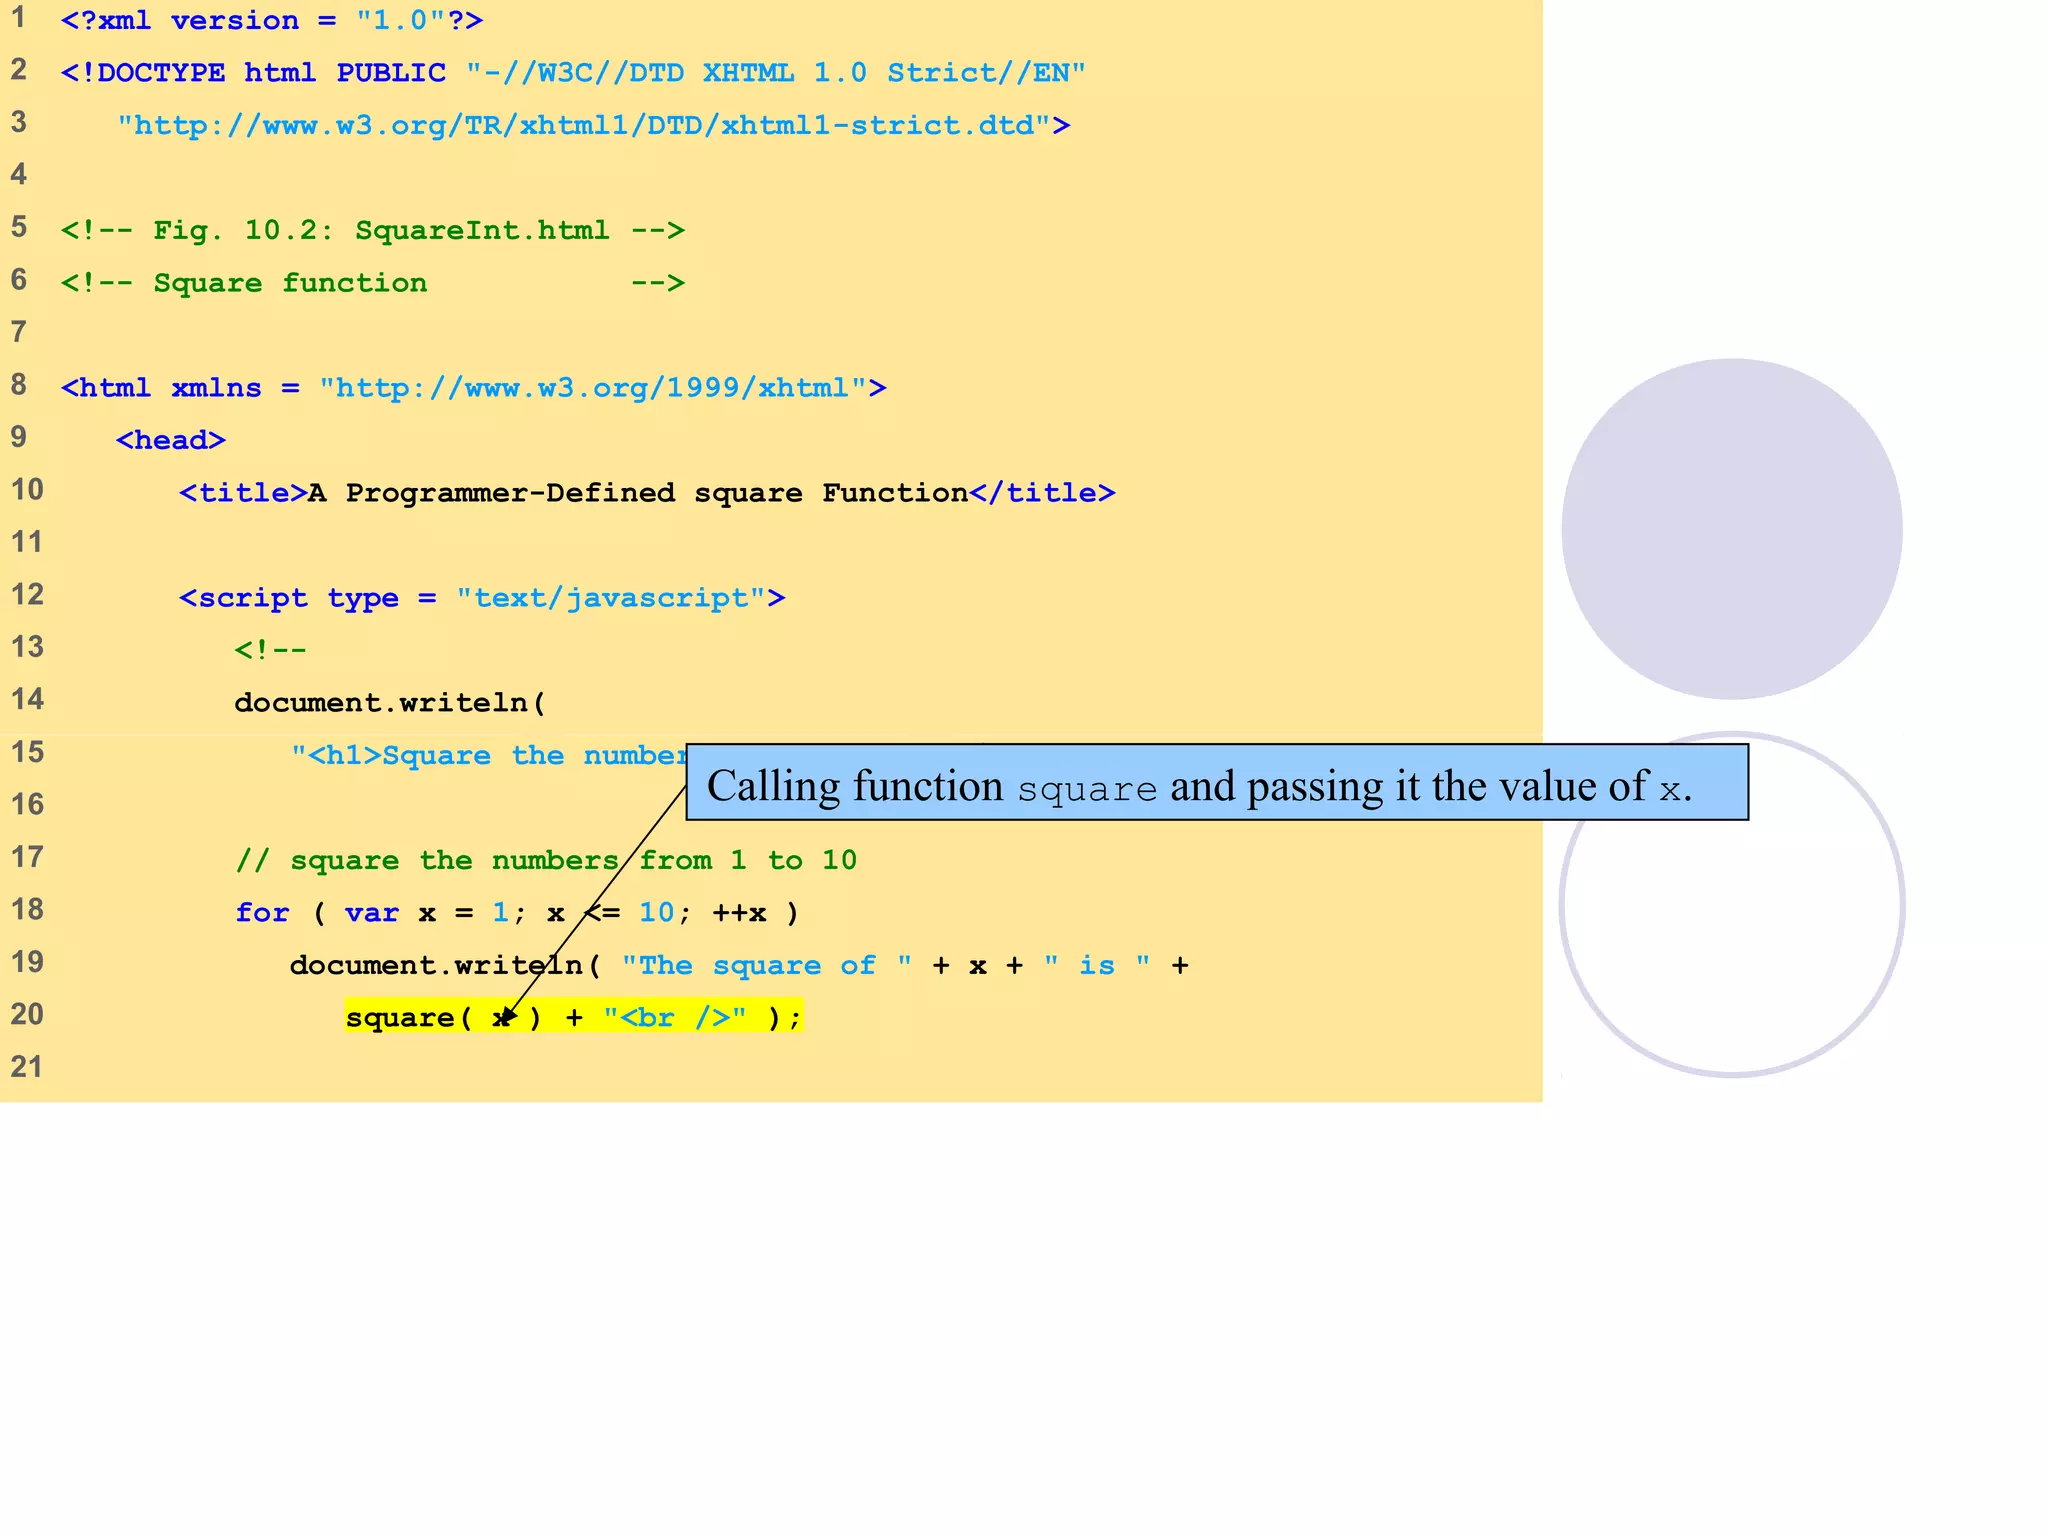The width and height of the screenshot is (2048, 1536).
Task: Click the xhtml1-strict.dtd URL string
Action: [586, 126]
